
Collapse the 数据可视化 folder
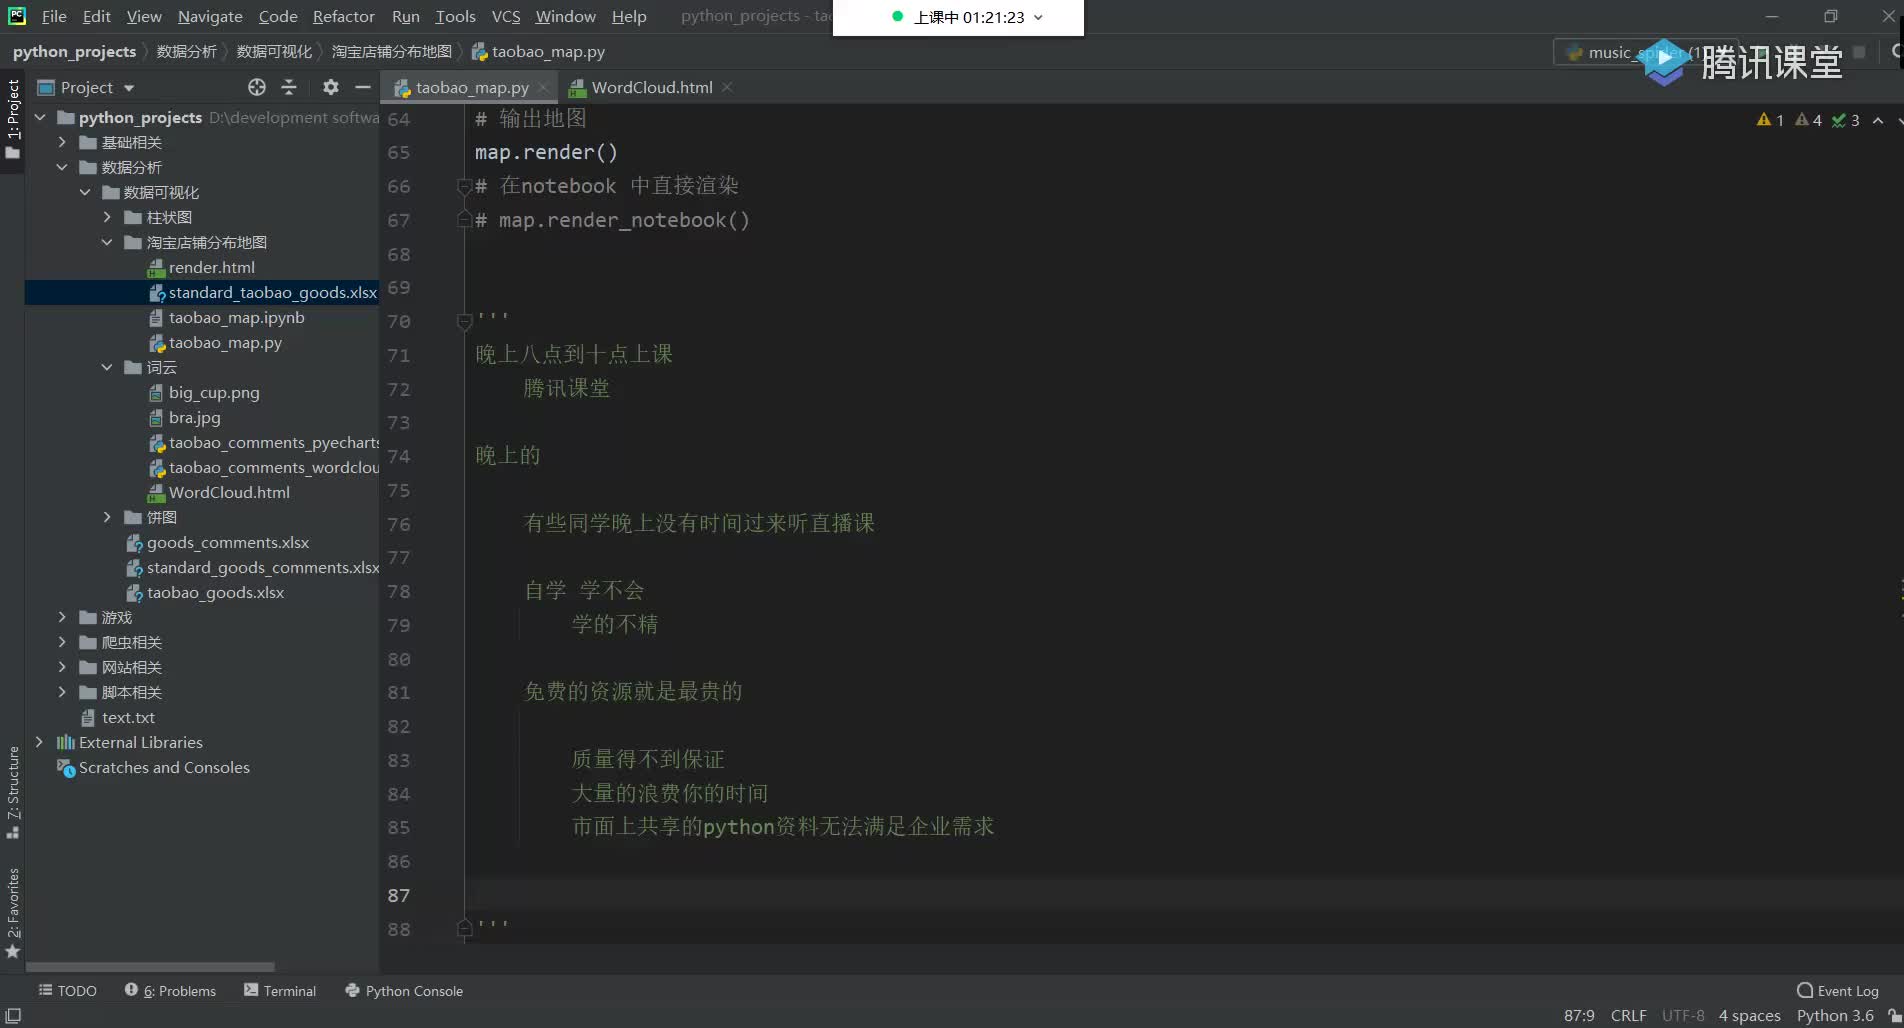[x=85, y=192]
